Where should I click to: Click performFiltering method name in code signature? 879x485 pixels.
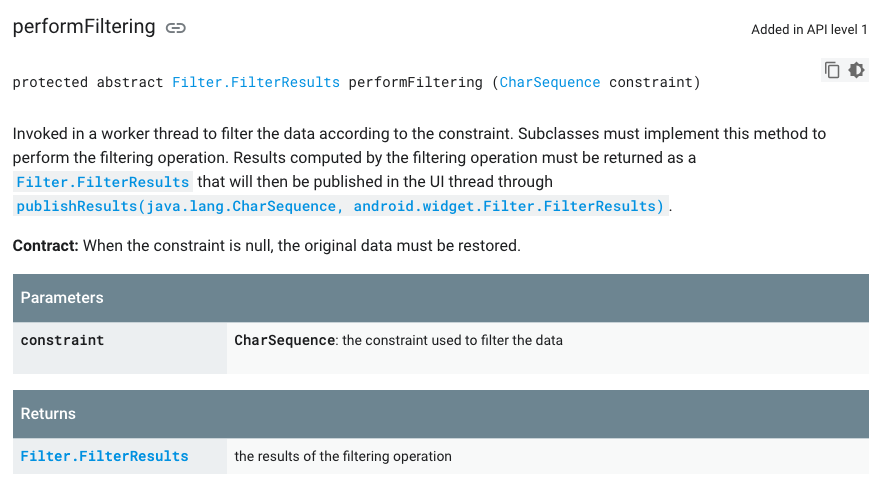[415, 82]
